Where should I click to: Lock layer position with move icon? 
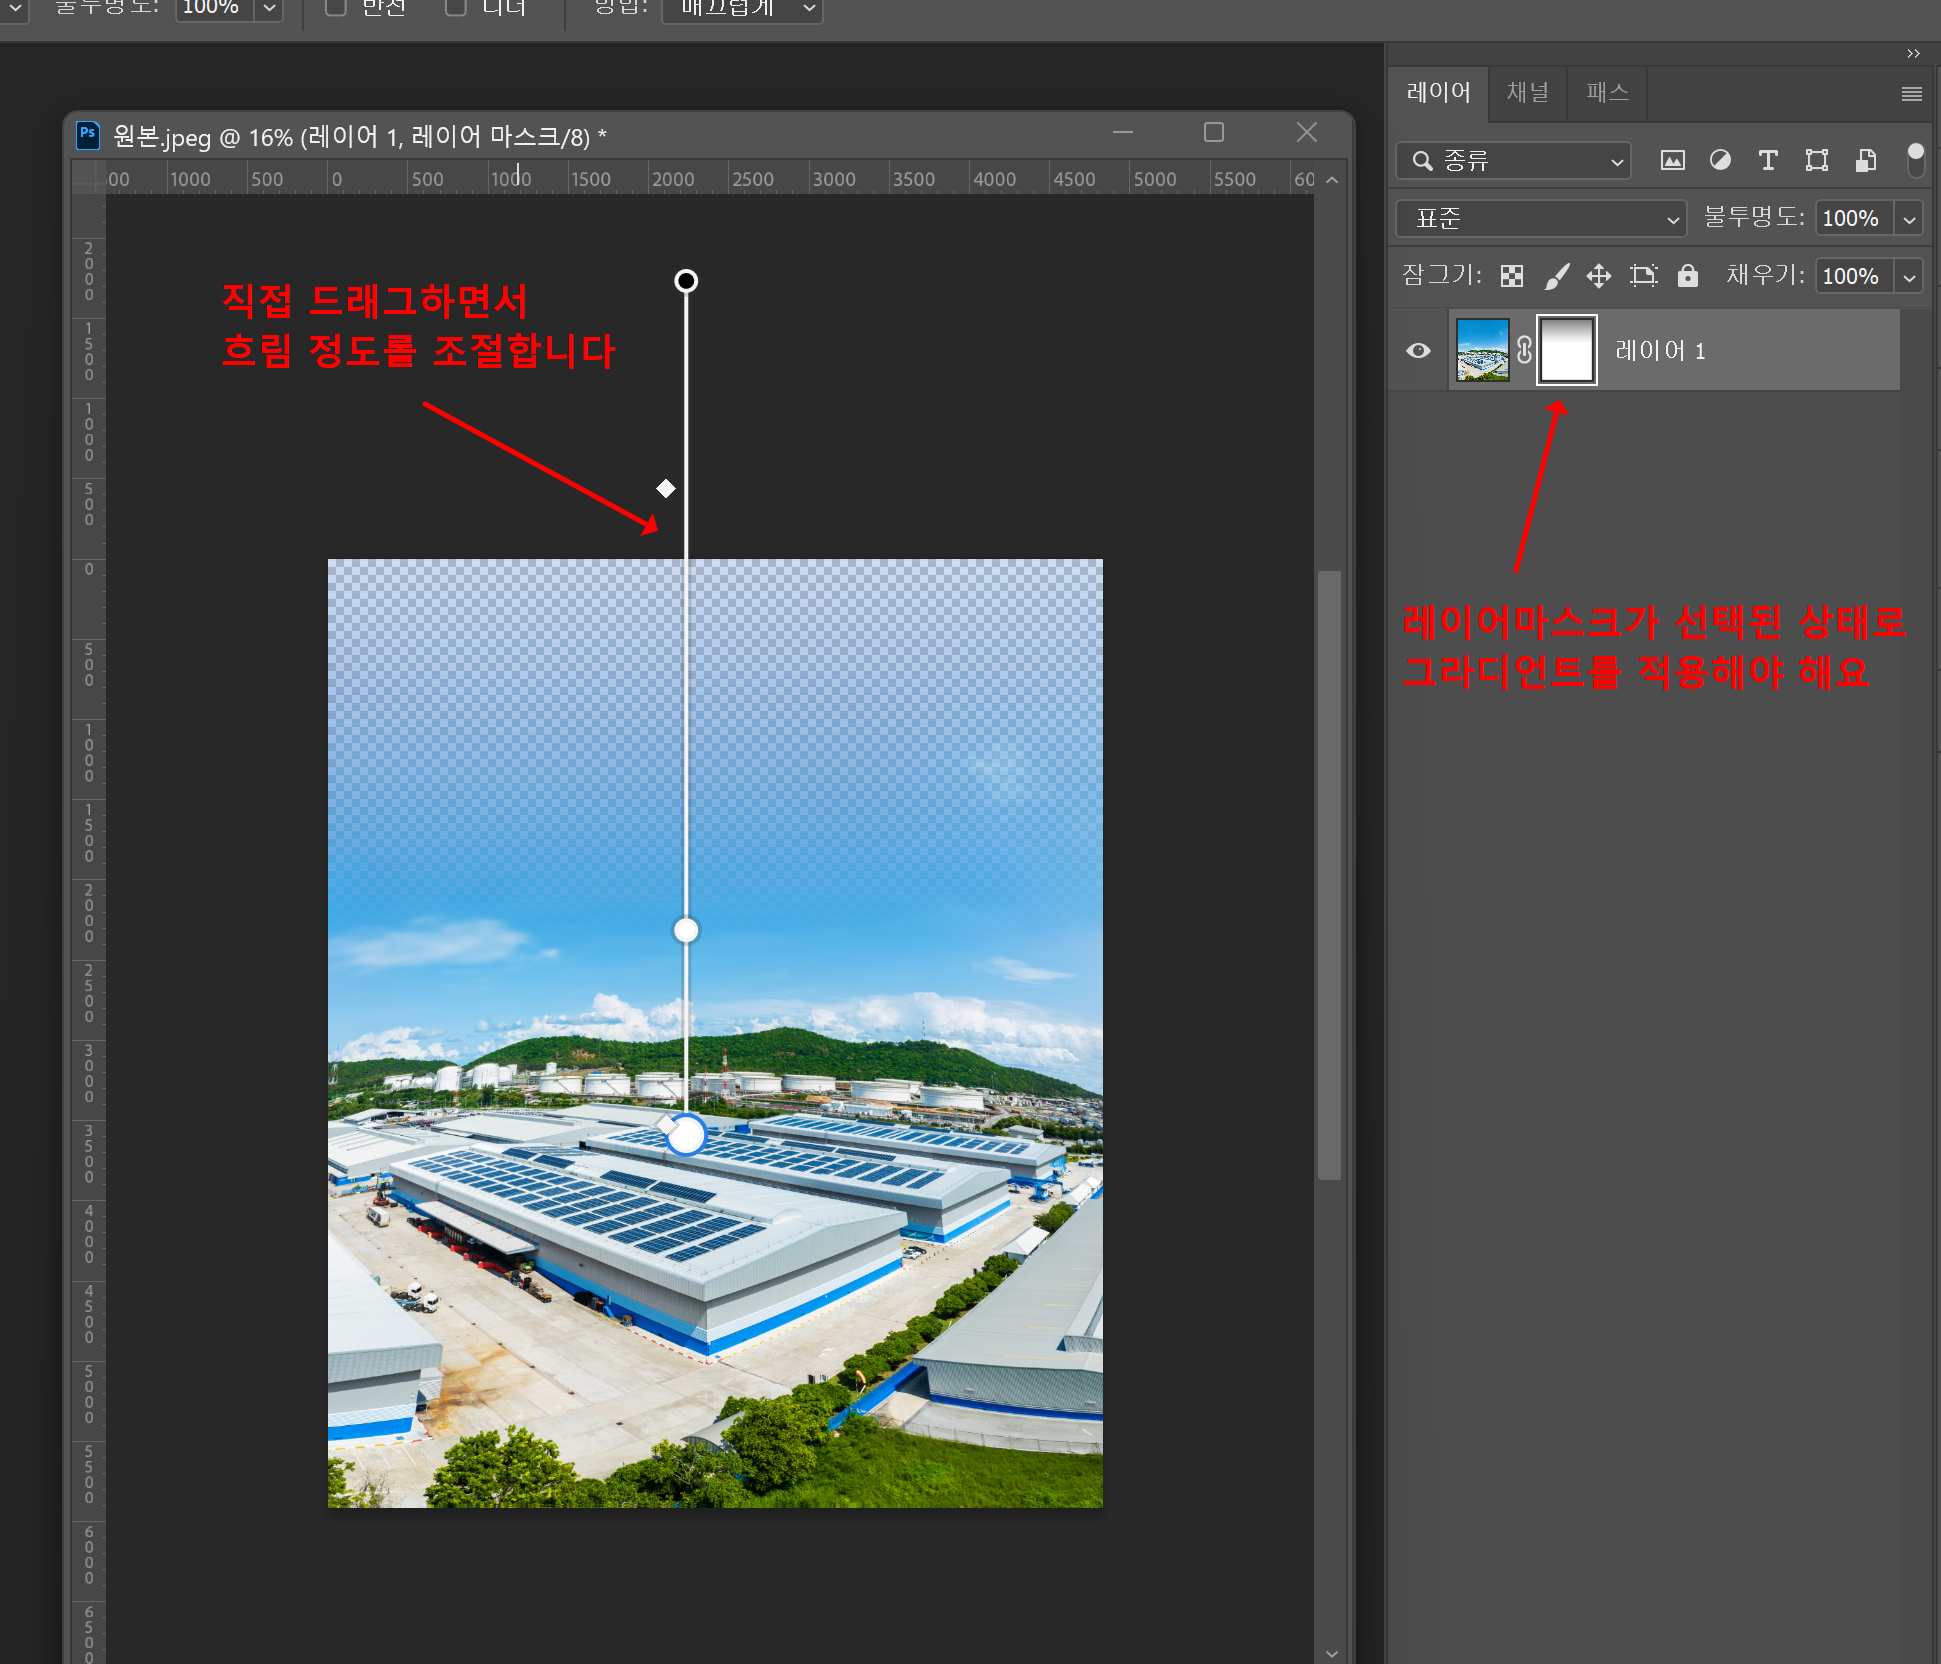(x=1599, y=276)
